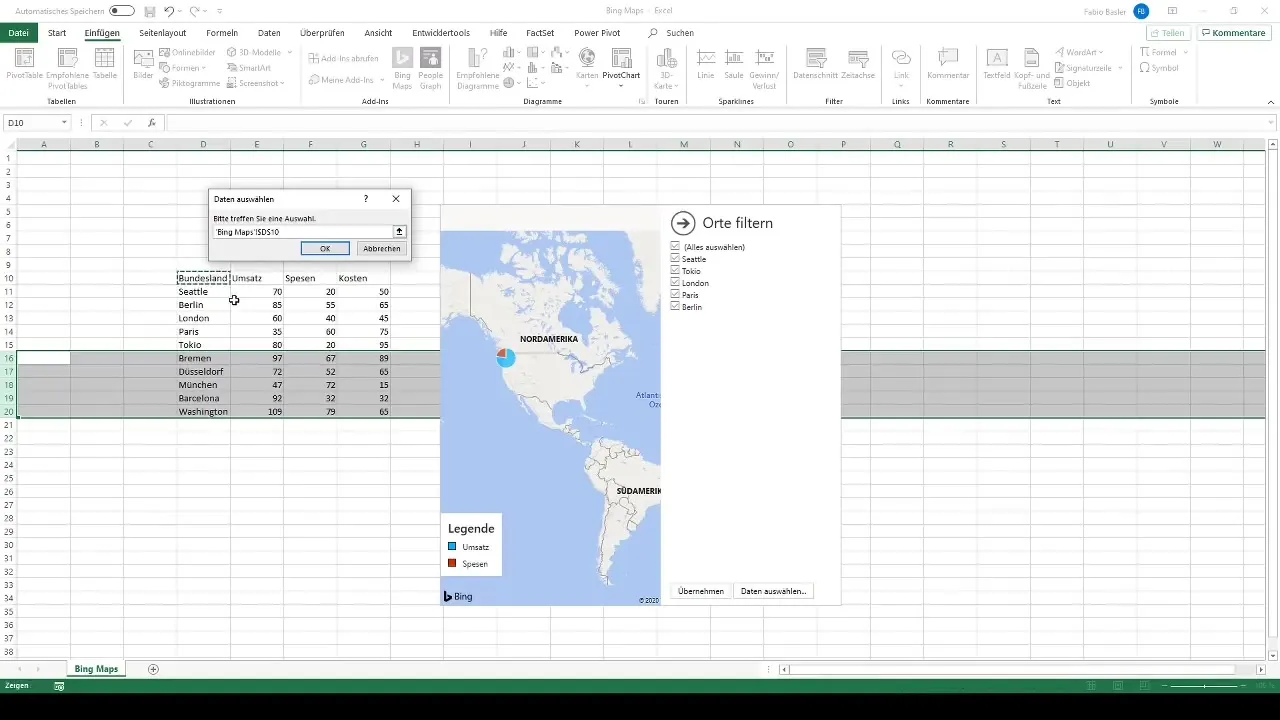The width and height of the screenshot is (1280, 720).
Task: Open the Kommentare button
Action: click(x=1233, y=33)
